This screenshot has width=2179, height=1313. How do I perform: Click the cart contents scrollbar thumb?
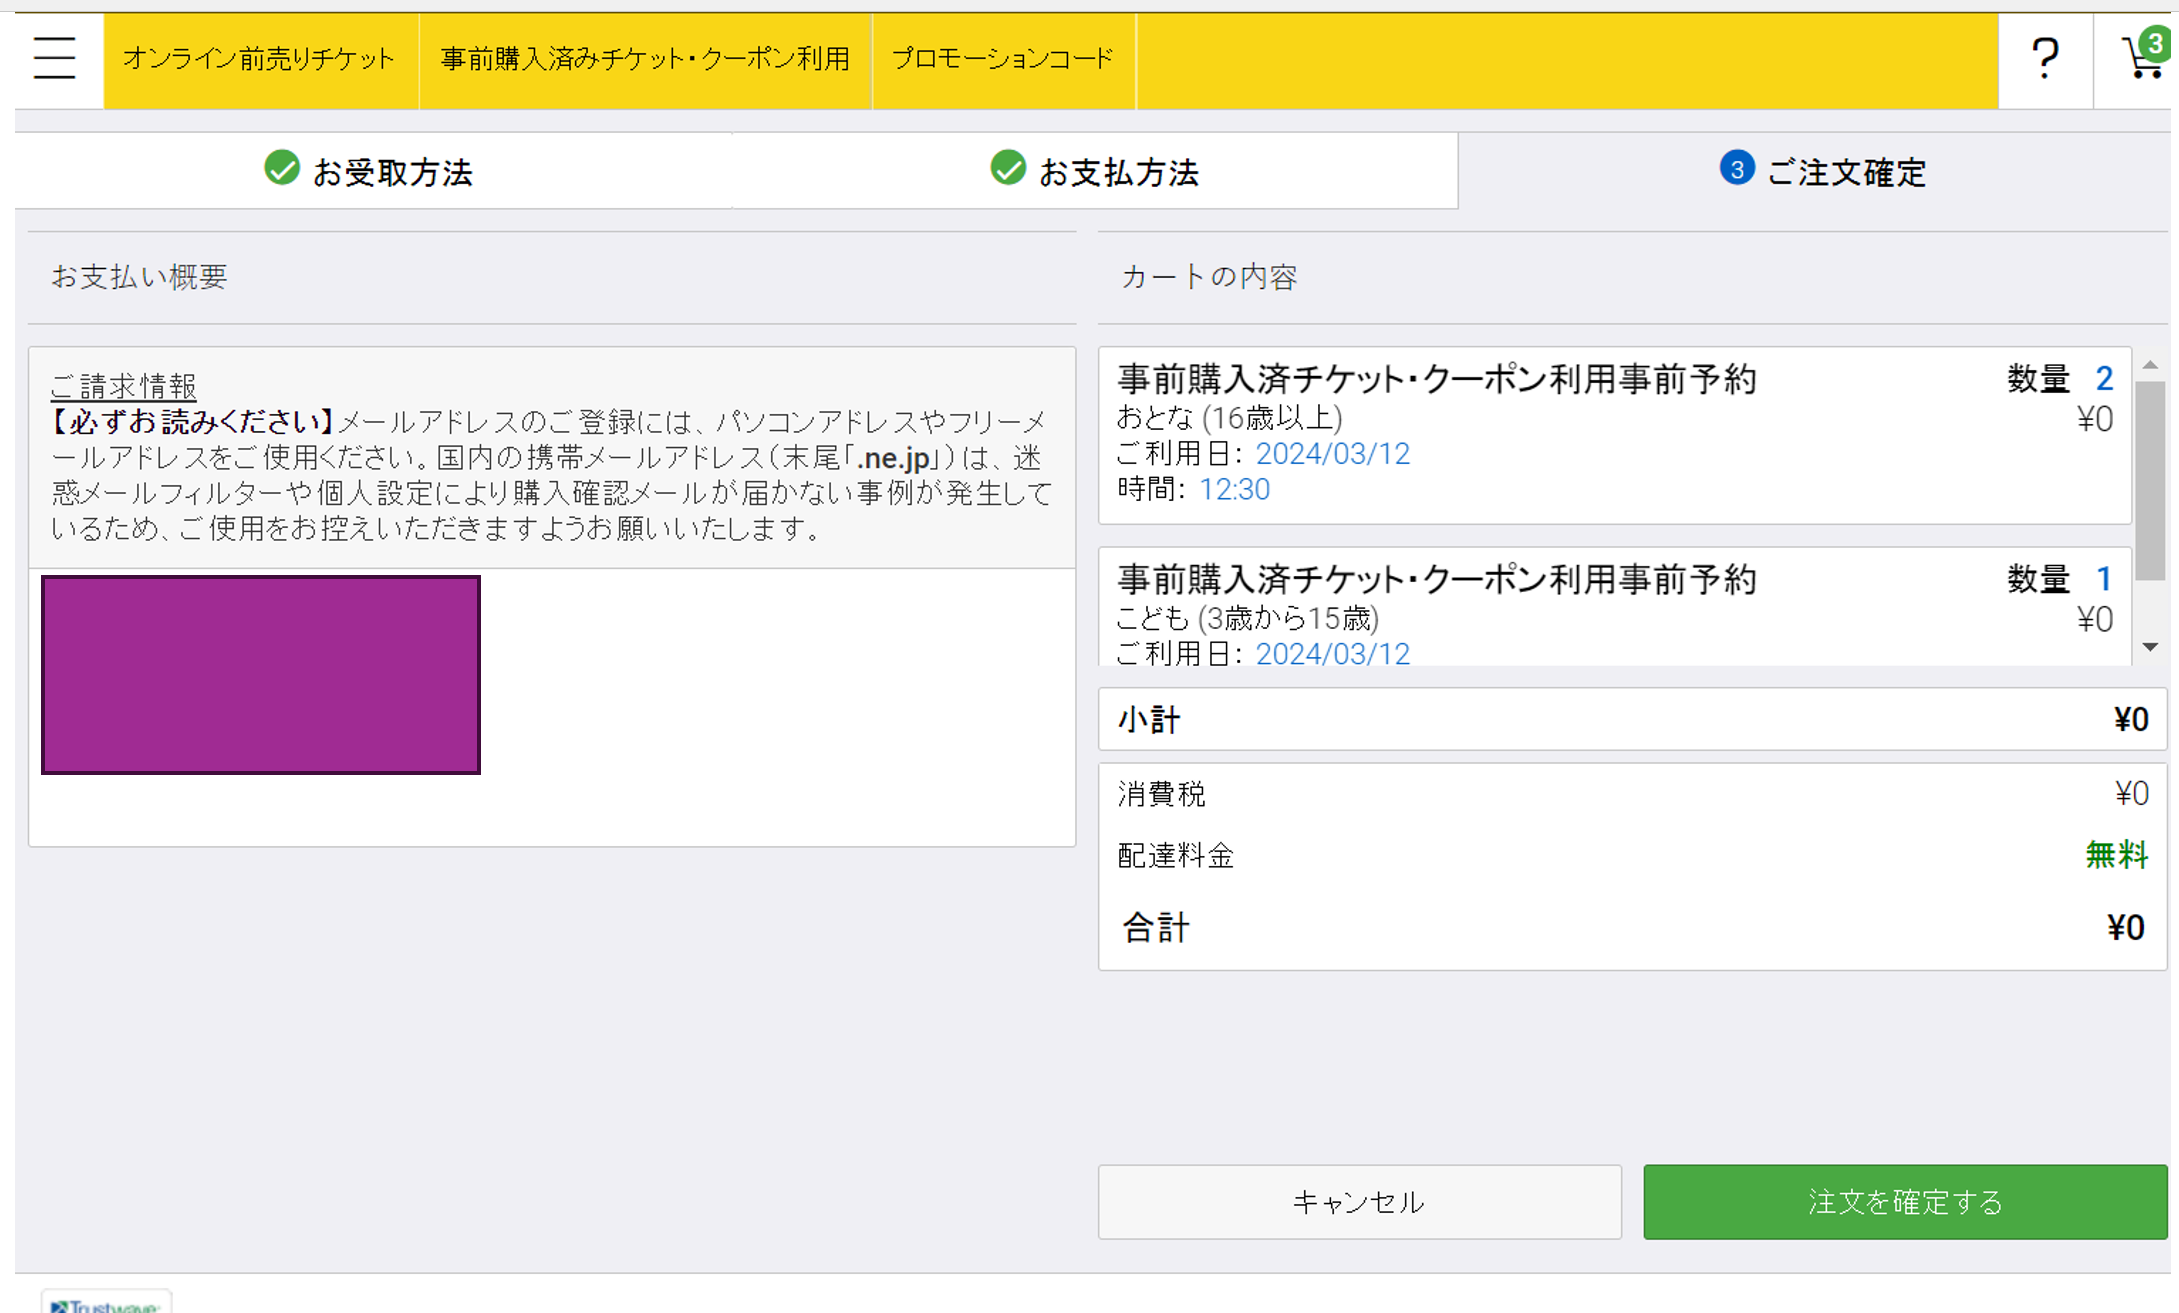coord(2150,480)
